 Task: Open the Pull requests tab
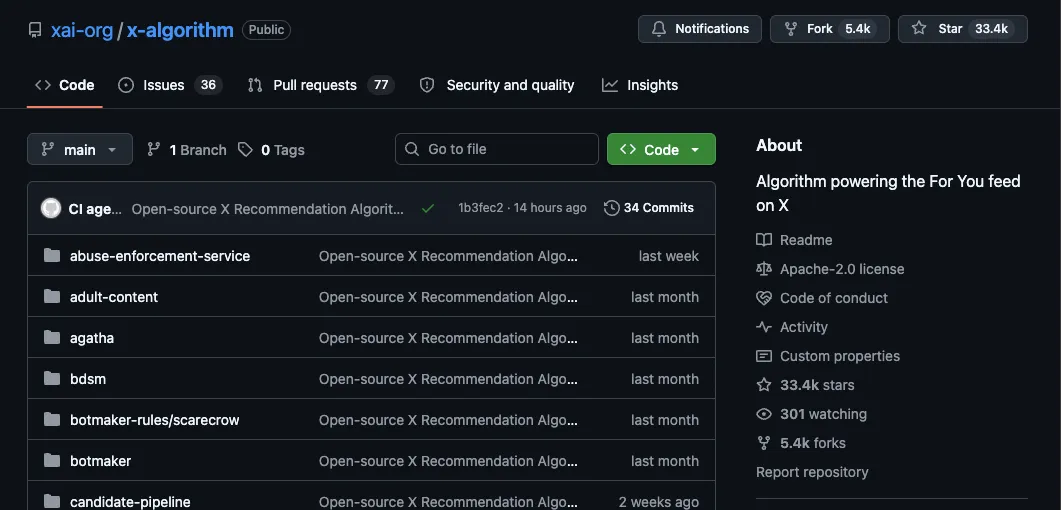tap(321, 85)
